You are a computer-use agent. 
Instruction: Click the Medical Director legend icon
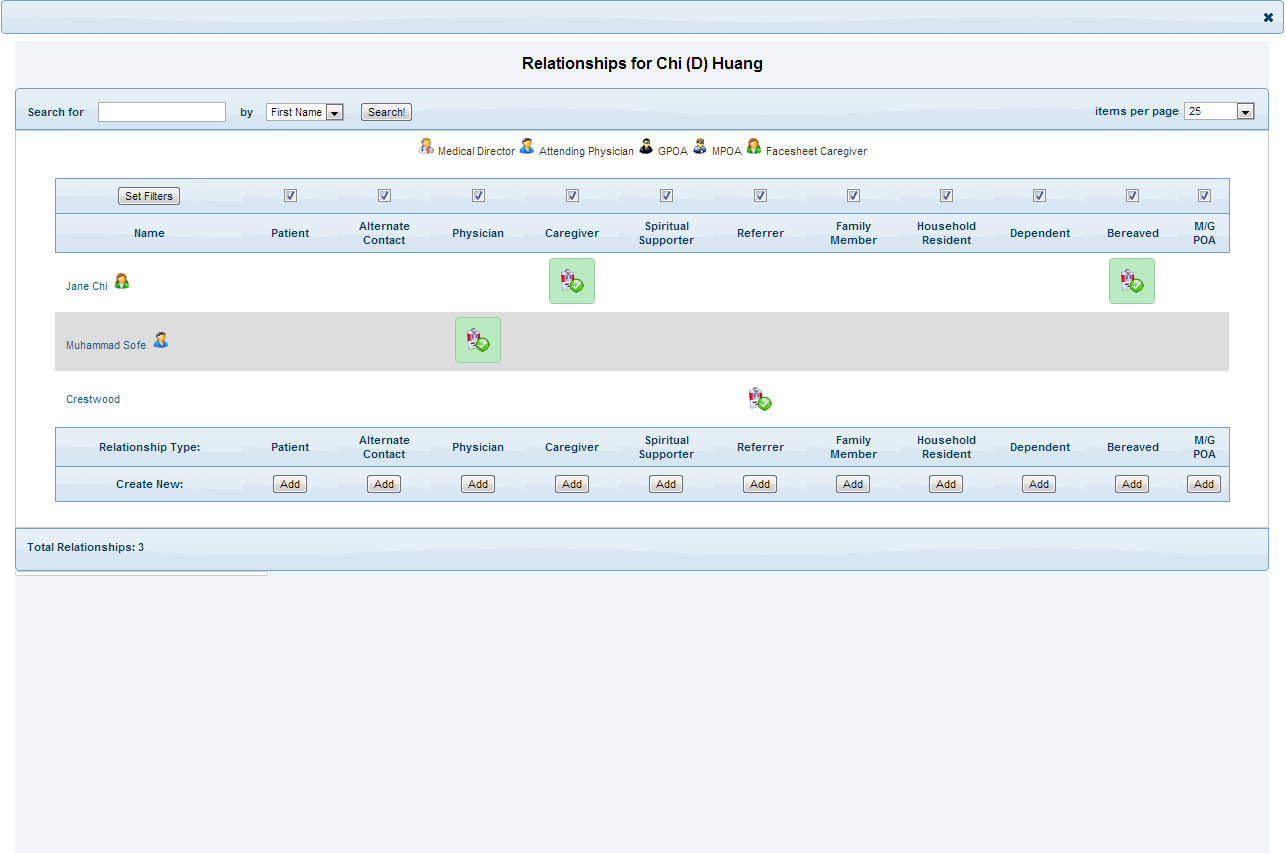(426, 147)
